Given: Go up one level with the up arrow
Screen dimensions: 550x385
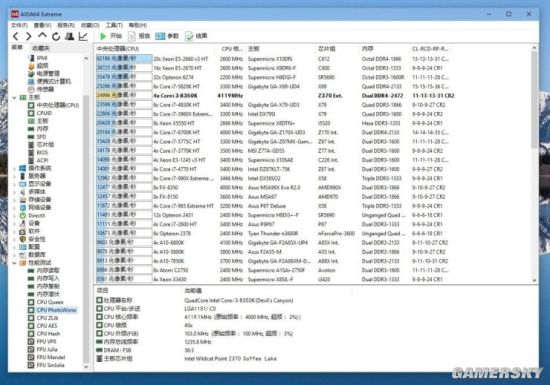Looking at the screenshot, I should 42,36.
